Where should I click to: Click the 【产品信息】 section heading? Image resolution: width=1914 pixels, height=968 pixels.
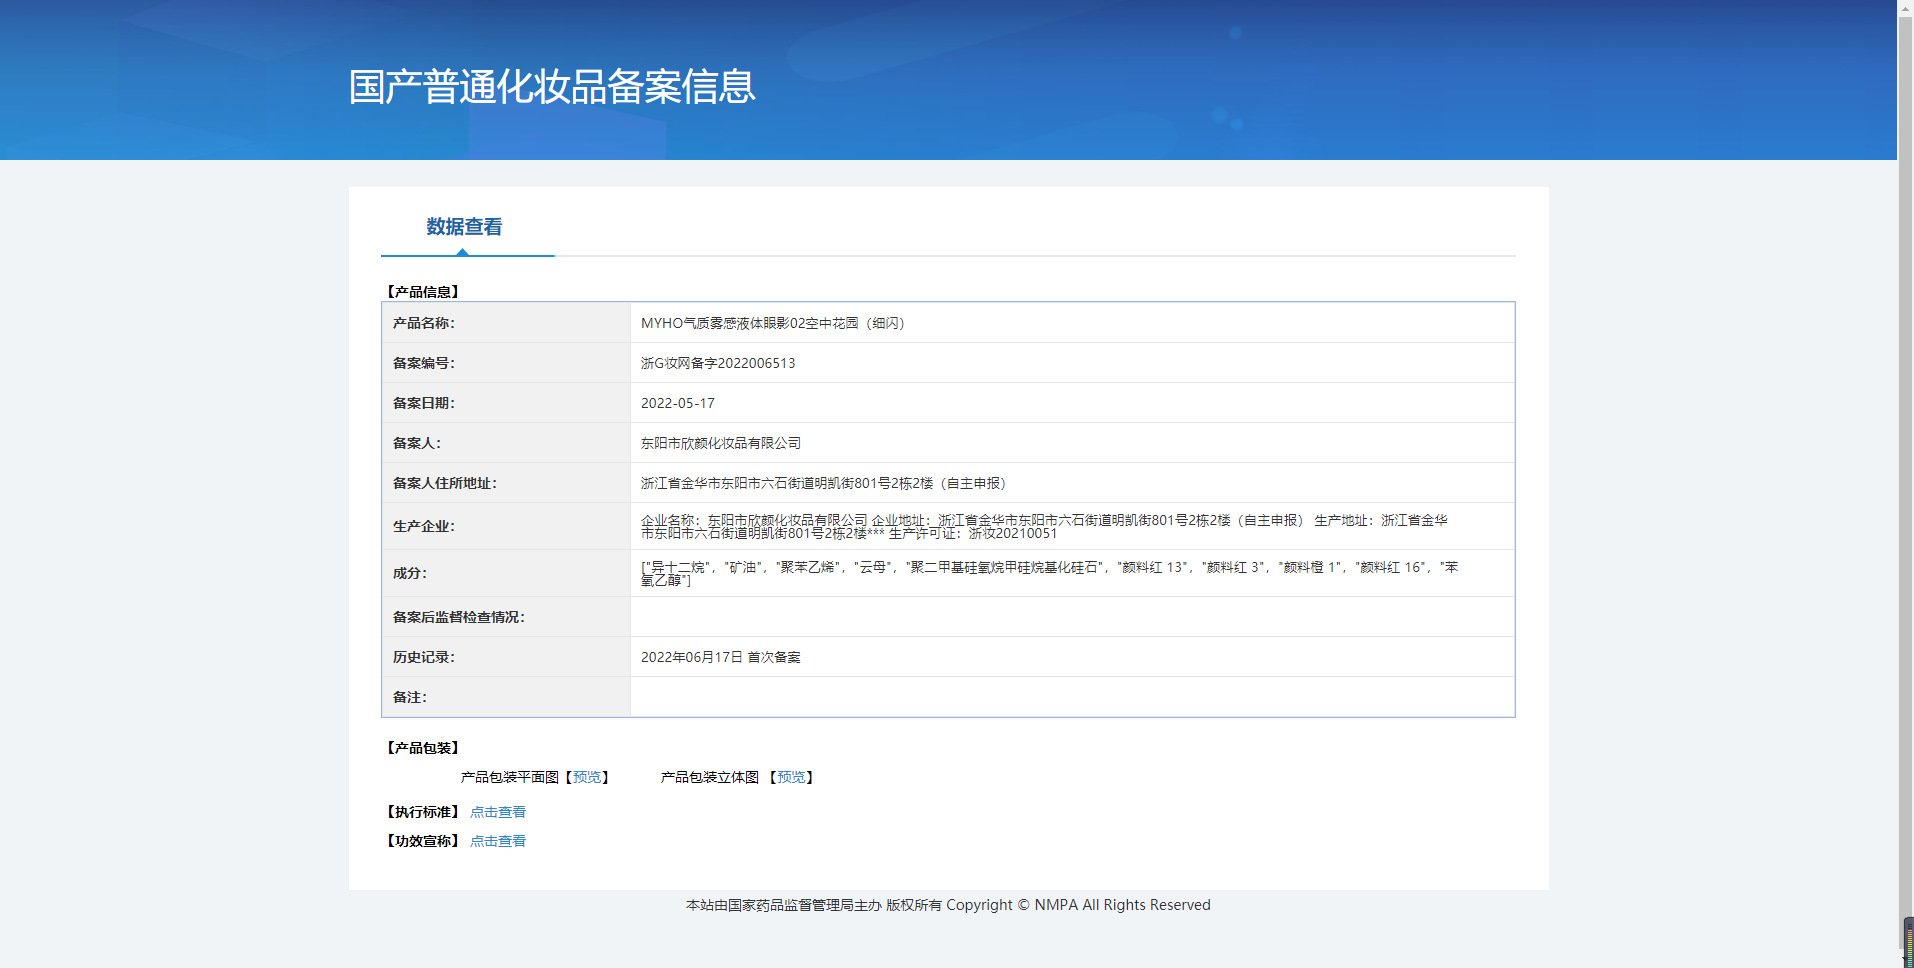tap(423, 292)
